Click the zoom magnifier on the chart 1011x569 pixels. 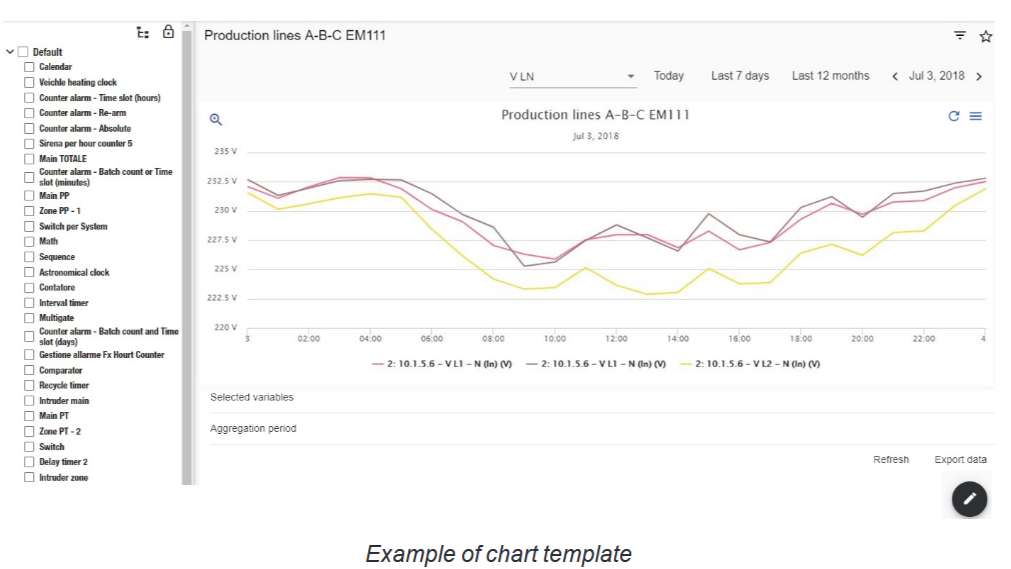click(216, 119)
